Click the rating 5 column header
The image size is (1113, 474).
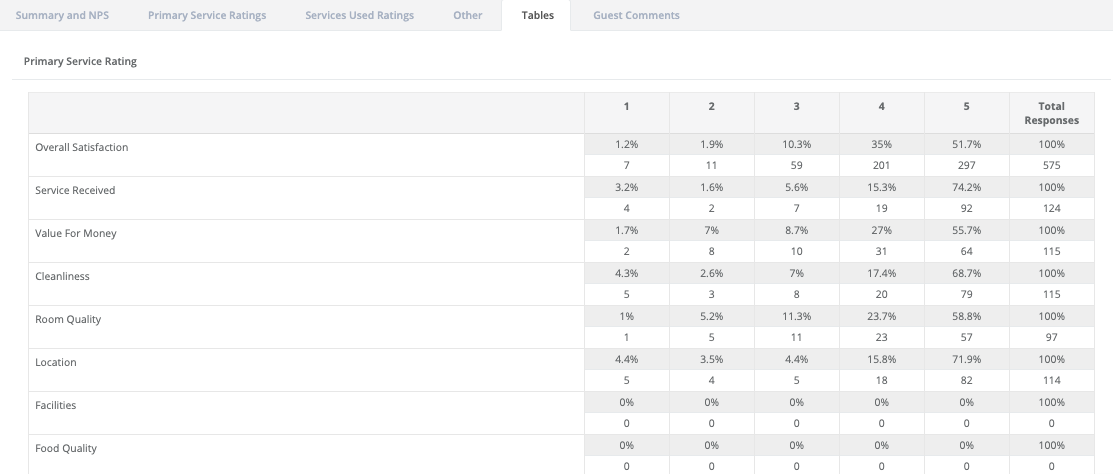(966, 106)
